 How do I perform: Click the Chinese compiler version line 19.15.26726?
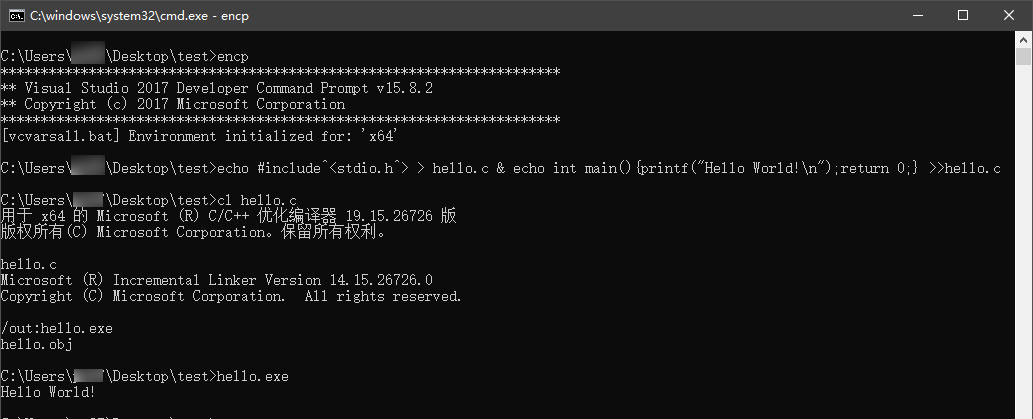click(228, 216)
